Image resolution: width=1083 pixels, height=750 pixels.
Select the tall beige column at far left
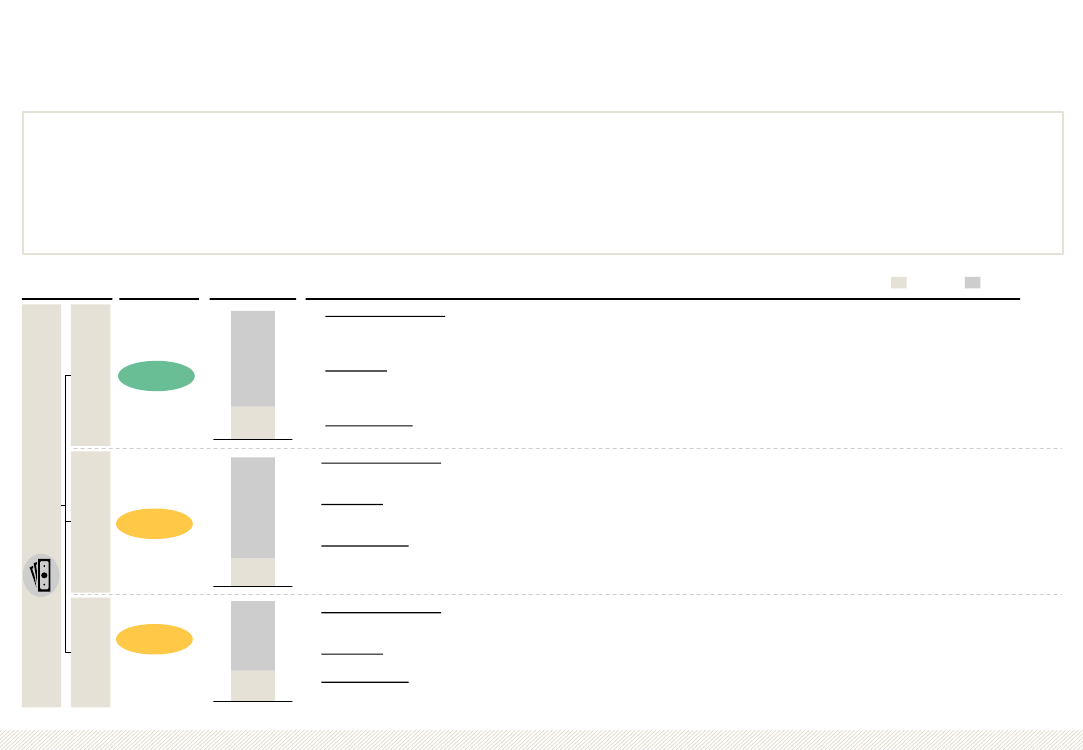click(41, 420)
